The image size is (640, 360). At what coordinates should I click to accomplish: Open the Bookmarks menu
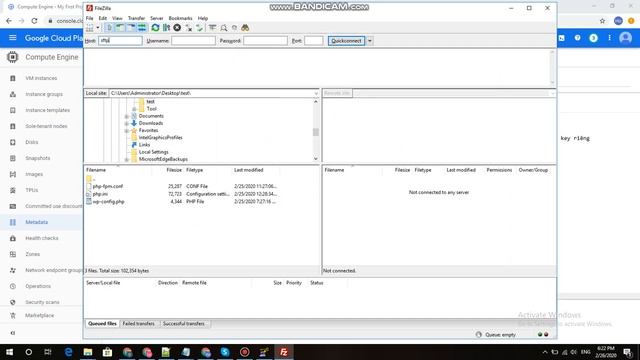(x=180, y=18)
